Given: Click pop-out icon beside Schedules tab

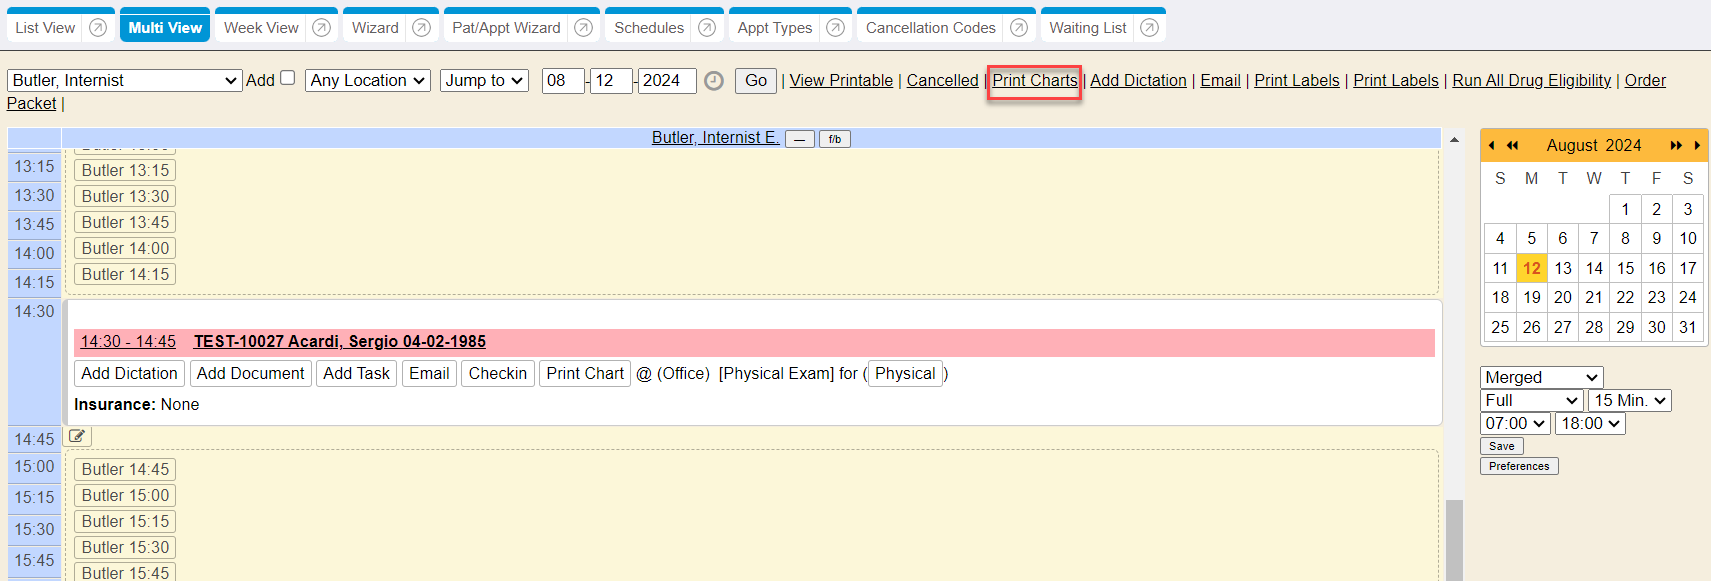Looking at the screenshot, I should pyautogui.click(x=707, y=28).
